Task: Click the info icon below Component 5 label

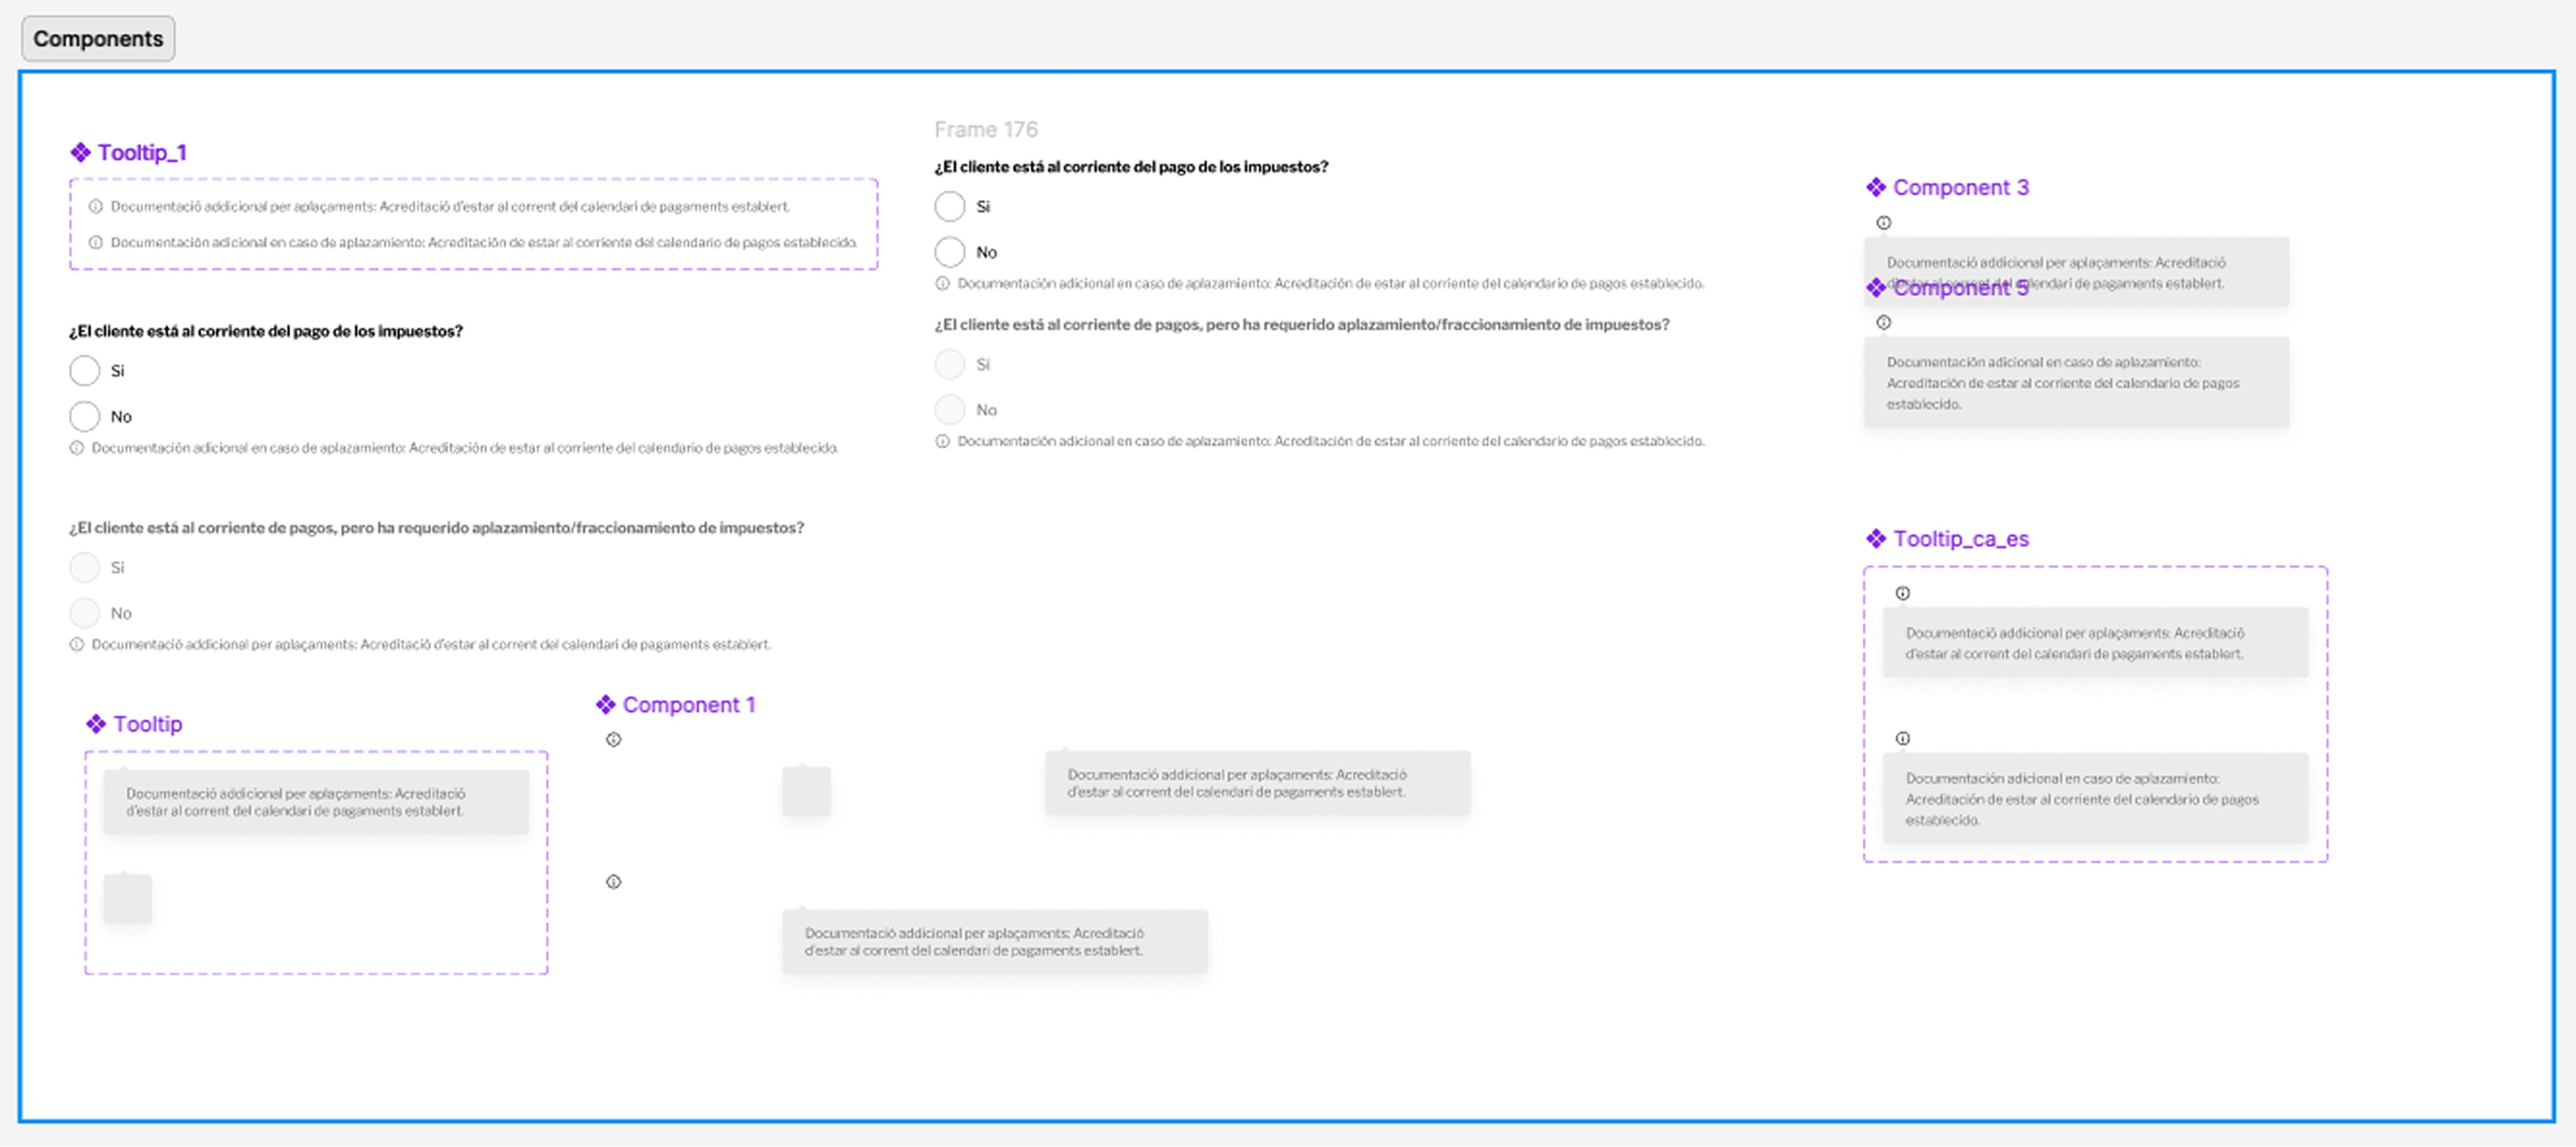Action: (1883, 322)
